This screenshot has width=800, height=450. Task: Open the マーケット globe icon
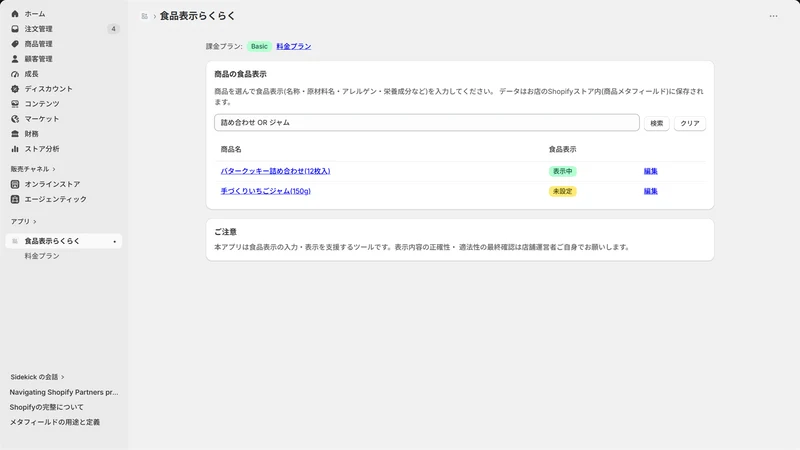(15, 119)
